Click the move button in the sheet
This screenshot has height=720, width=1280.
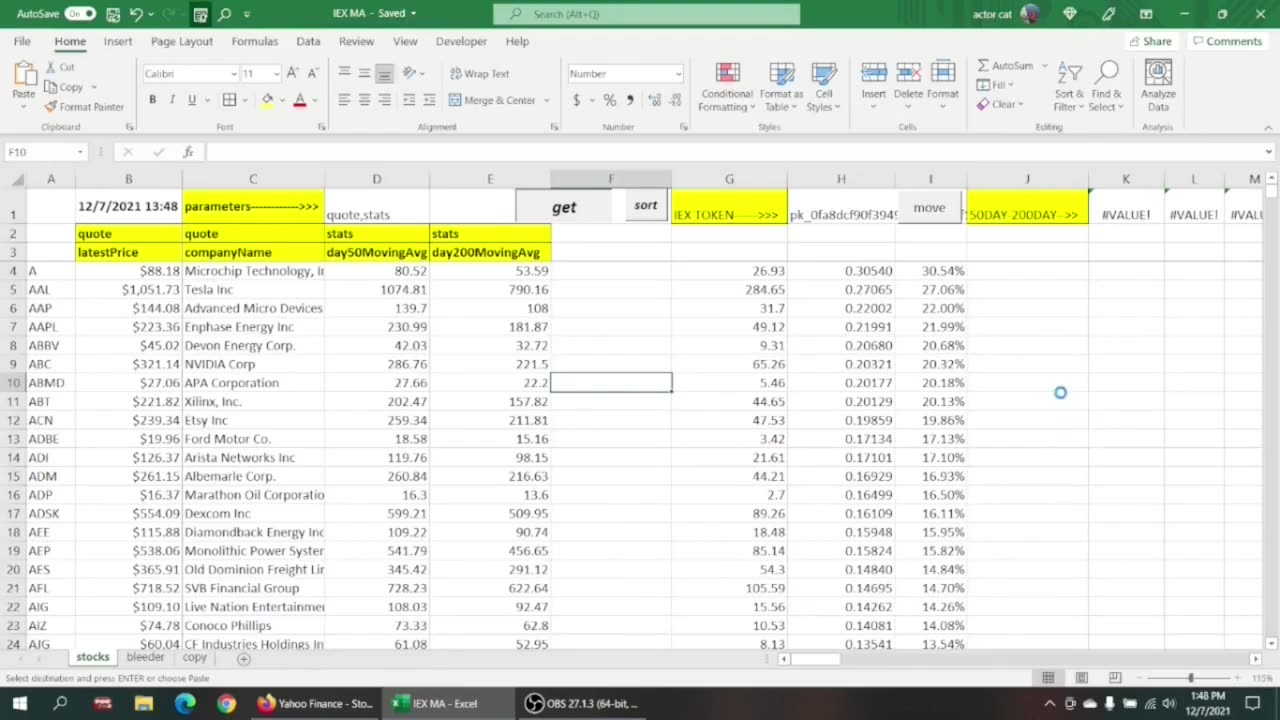click(x=929, y=208)
